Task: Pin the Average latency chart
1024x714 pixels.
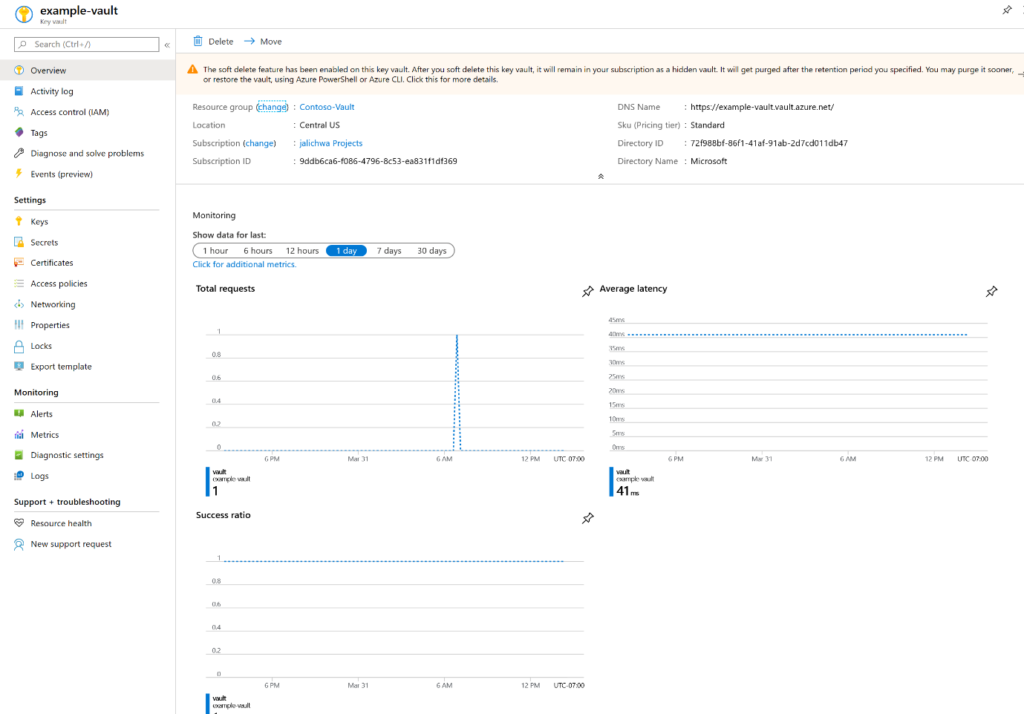Action: (x=991, y=291)
